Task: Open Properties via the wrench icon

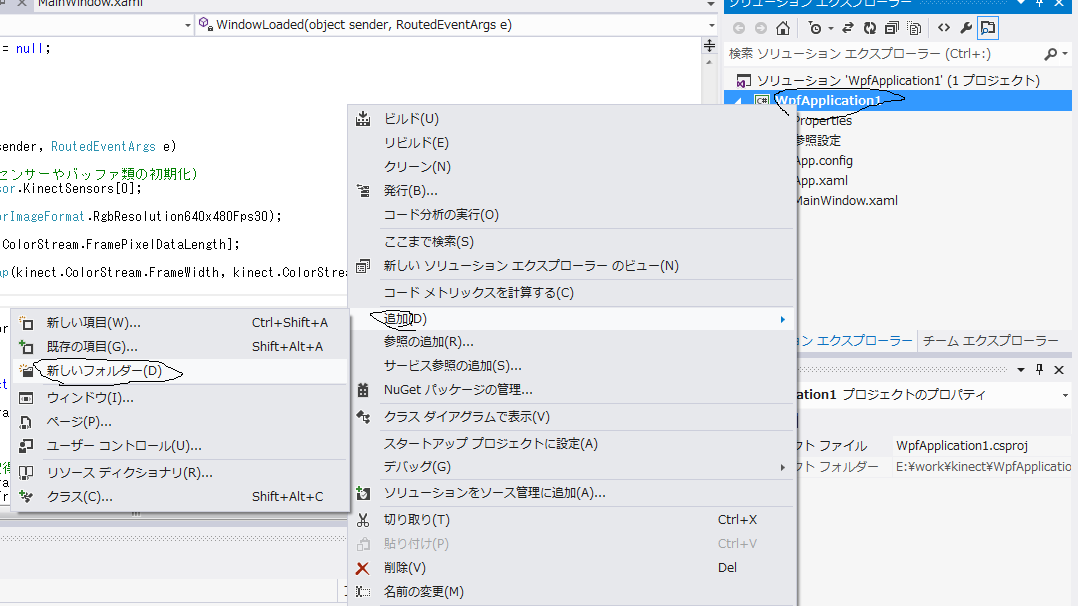Action: [x=966, y=28]
